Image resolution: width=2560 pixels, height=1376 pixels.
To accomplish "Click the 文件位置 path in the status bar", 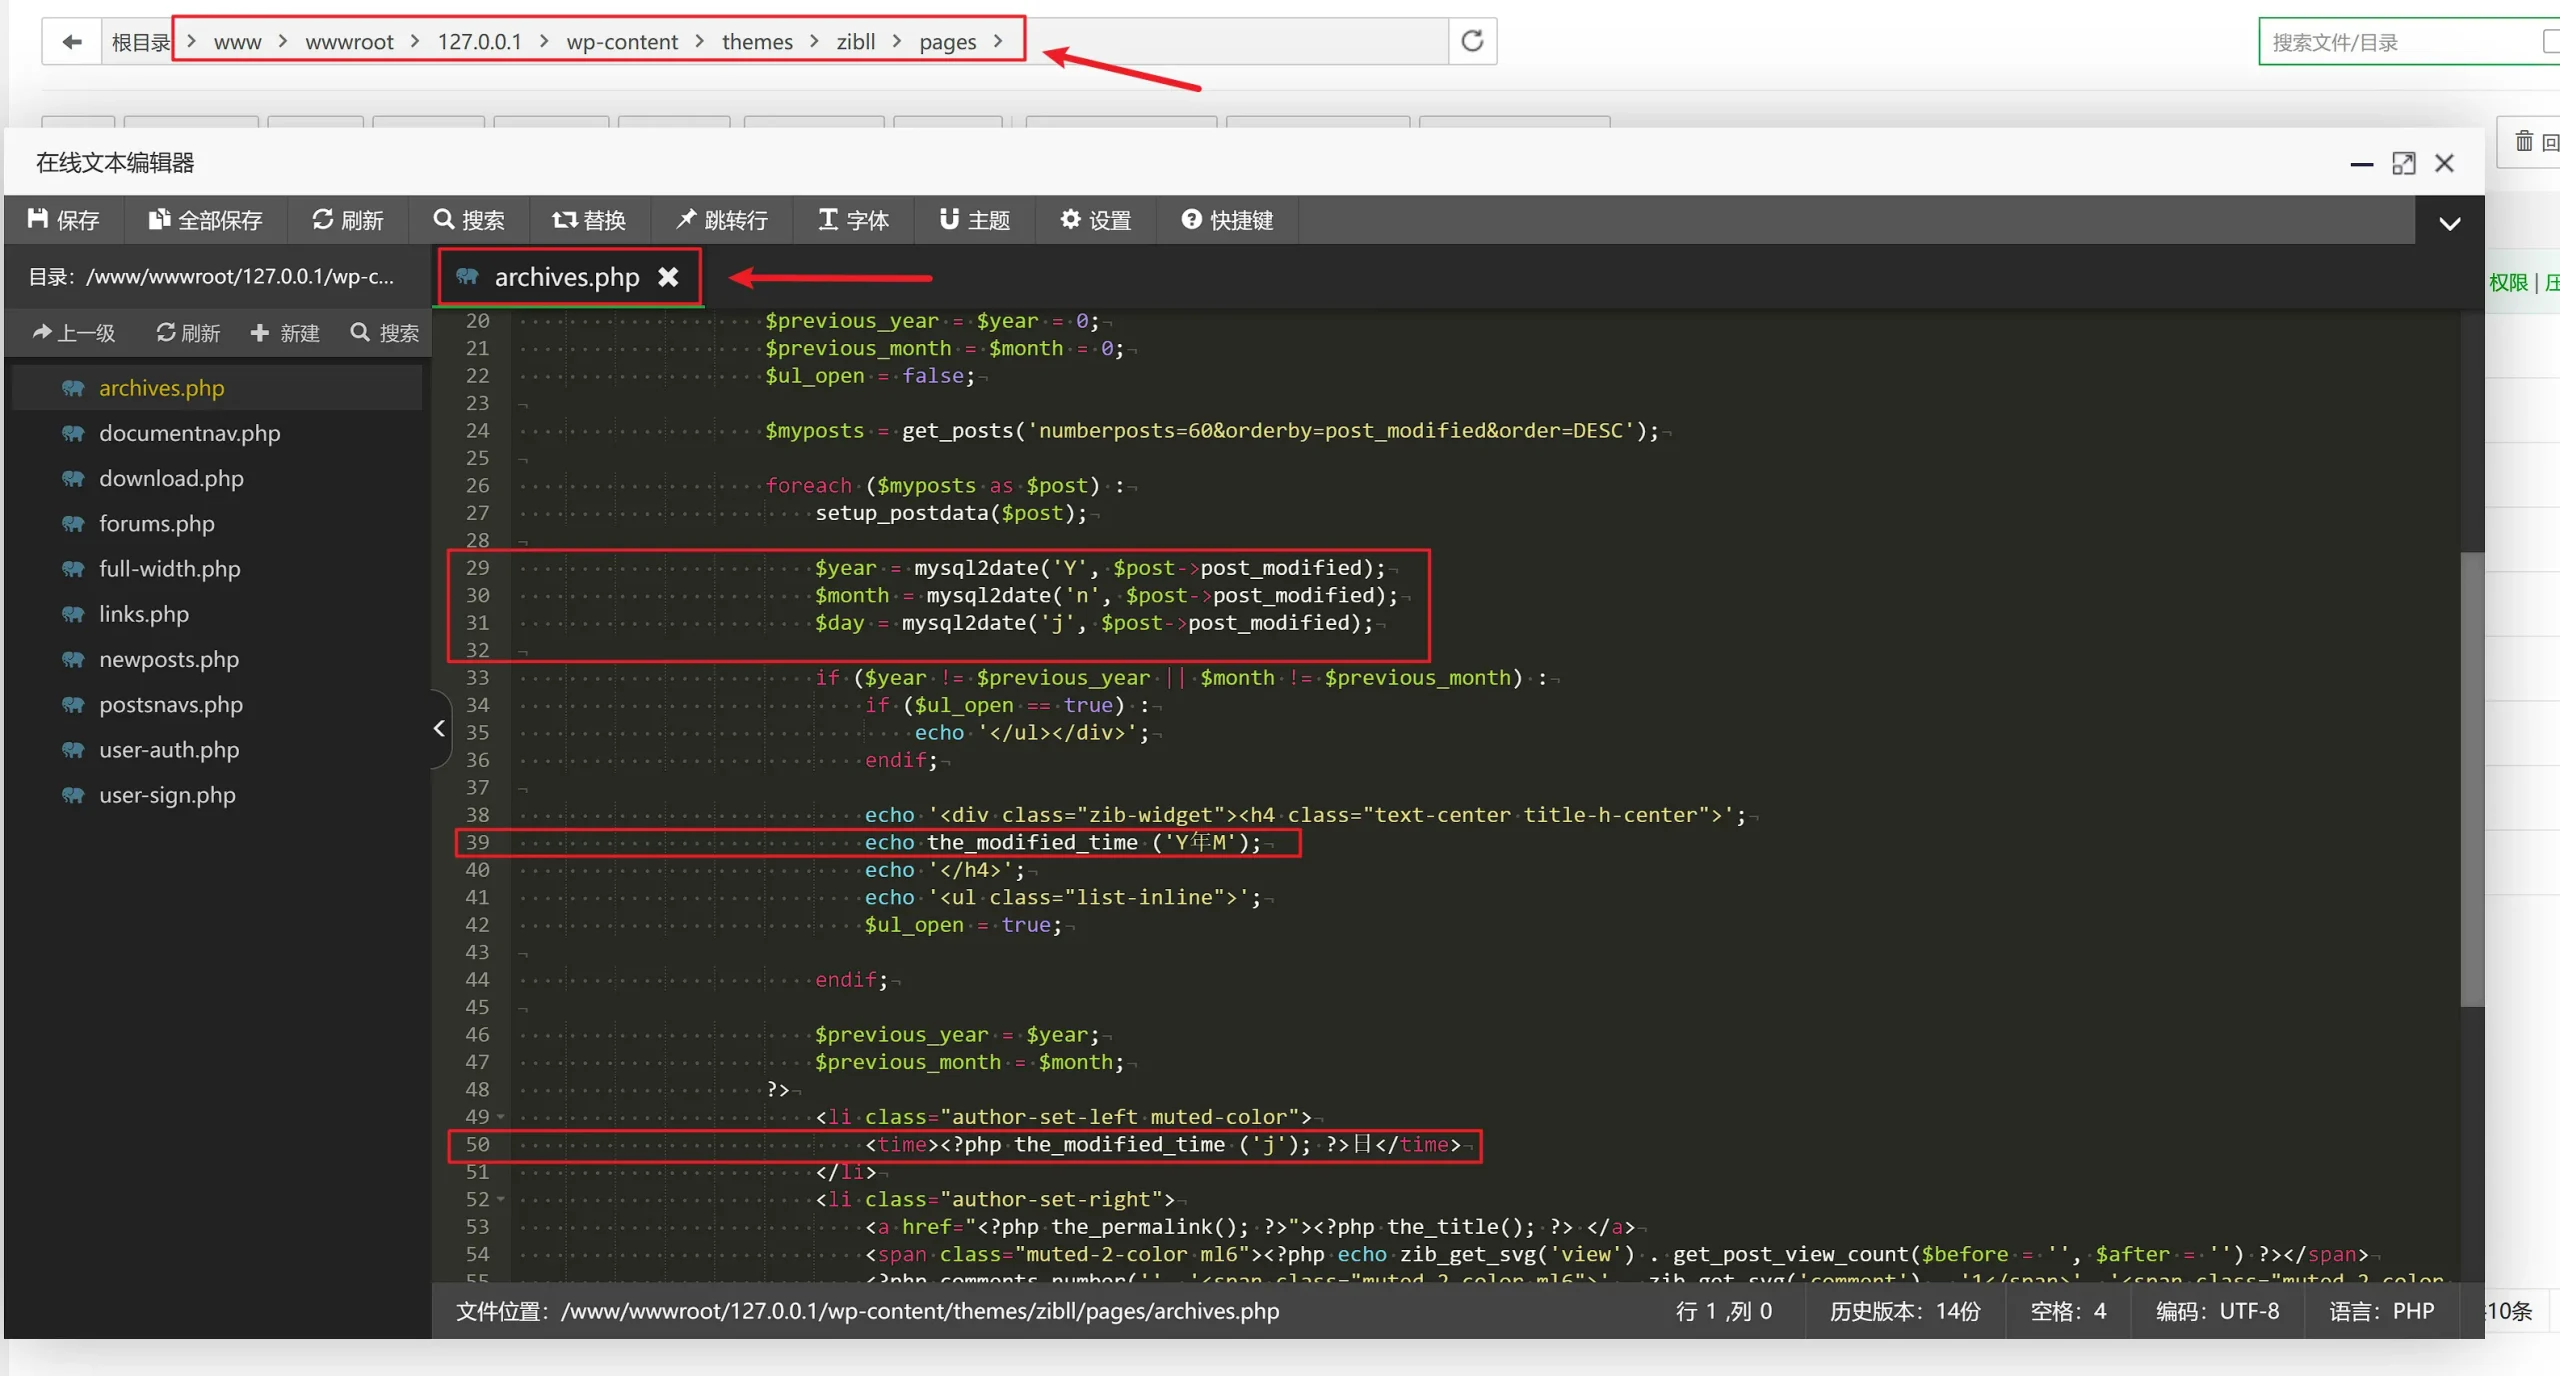I will coord(867,1311).
